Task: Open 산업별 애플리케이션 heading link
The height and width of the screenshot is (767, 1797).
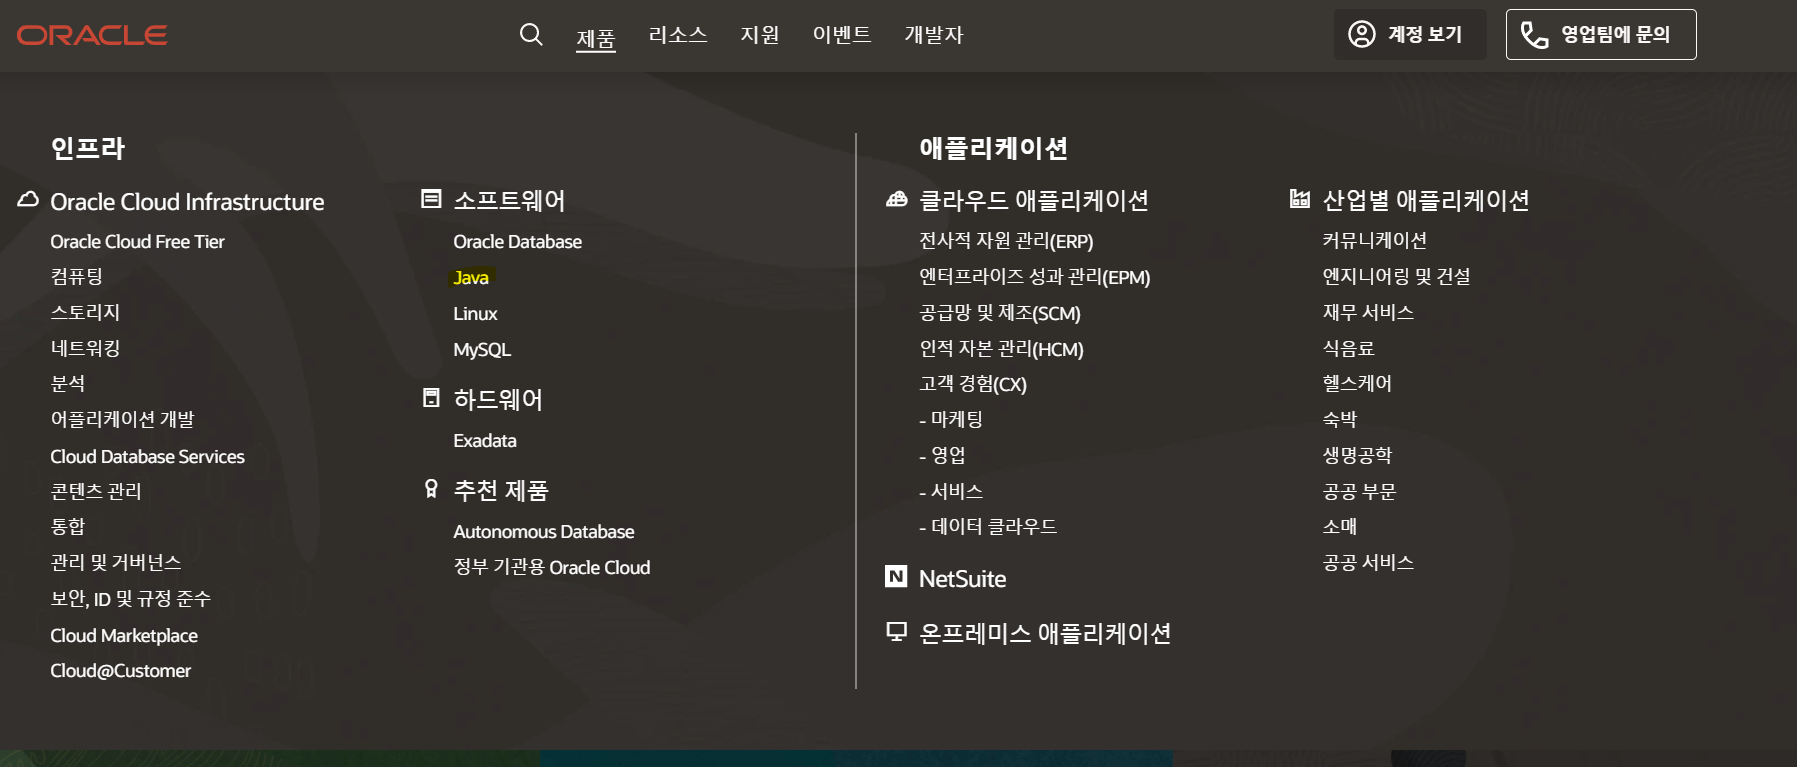Action: (x=1426, y=201)
